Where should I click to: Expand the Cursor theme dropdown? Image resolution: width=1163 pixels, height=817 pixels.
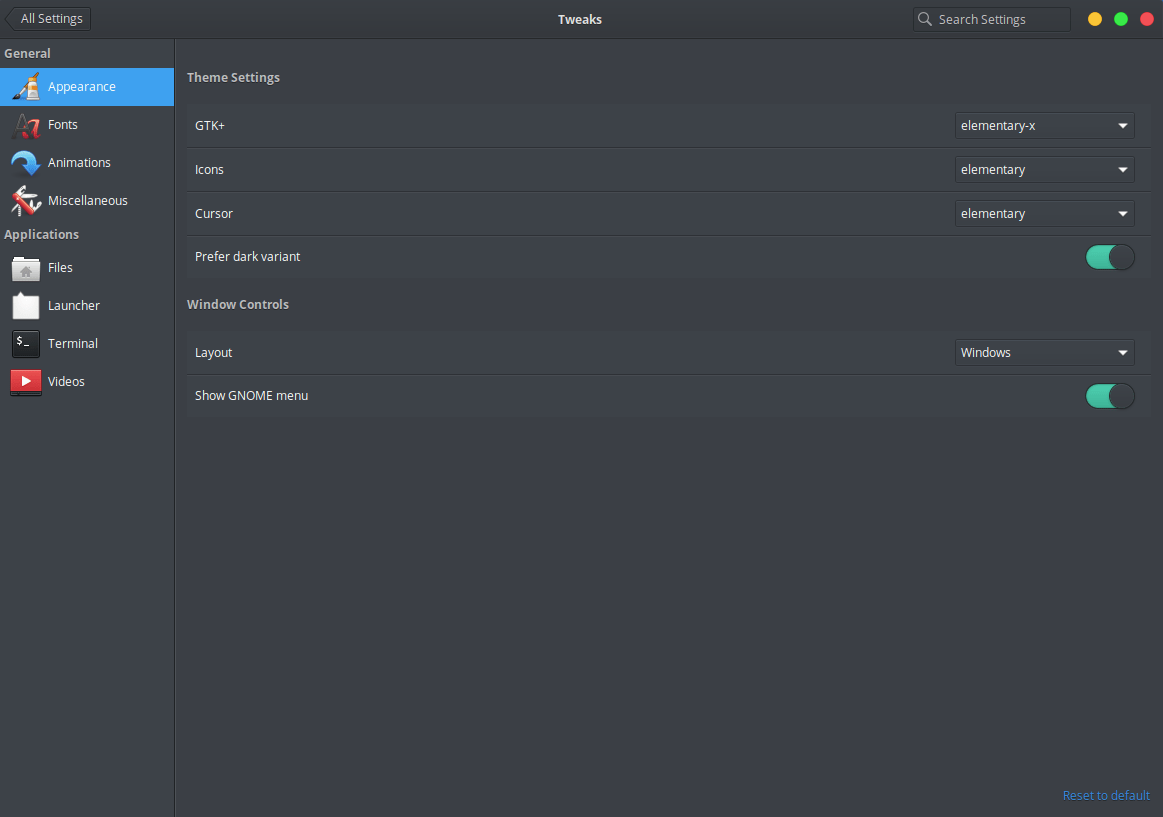(1044, 214)
